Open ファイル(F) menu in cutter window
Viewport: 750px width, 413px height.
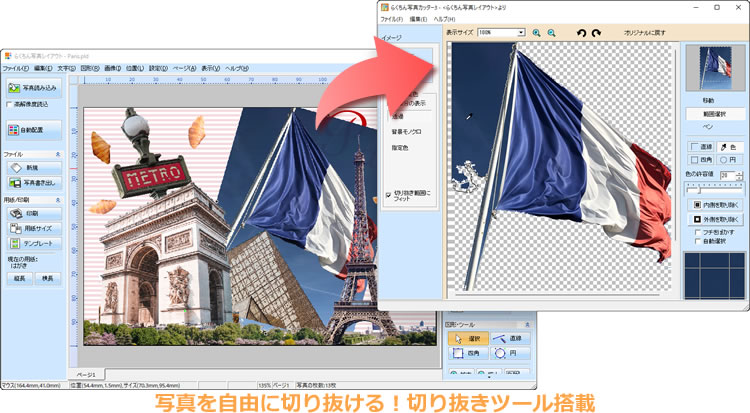tap(392, 19)
